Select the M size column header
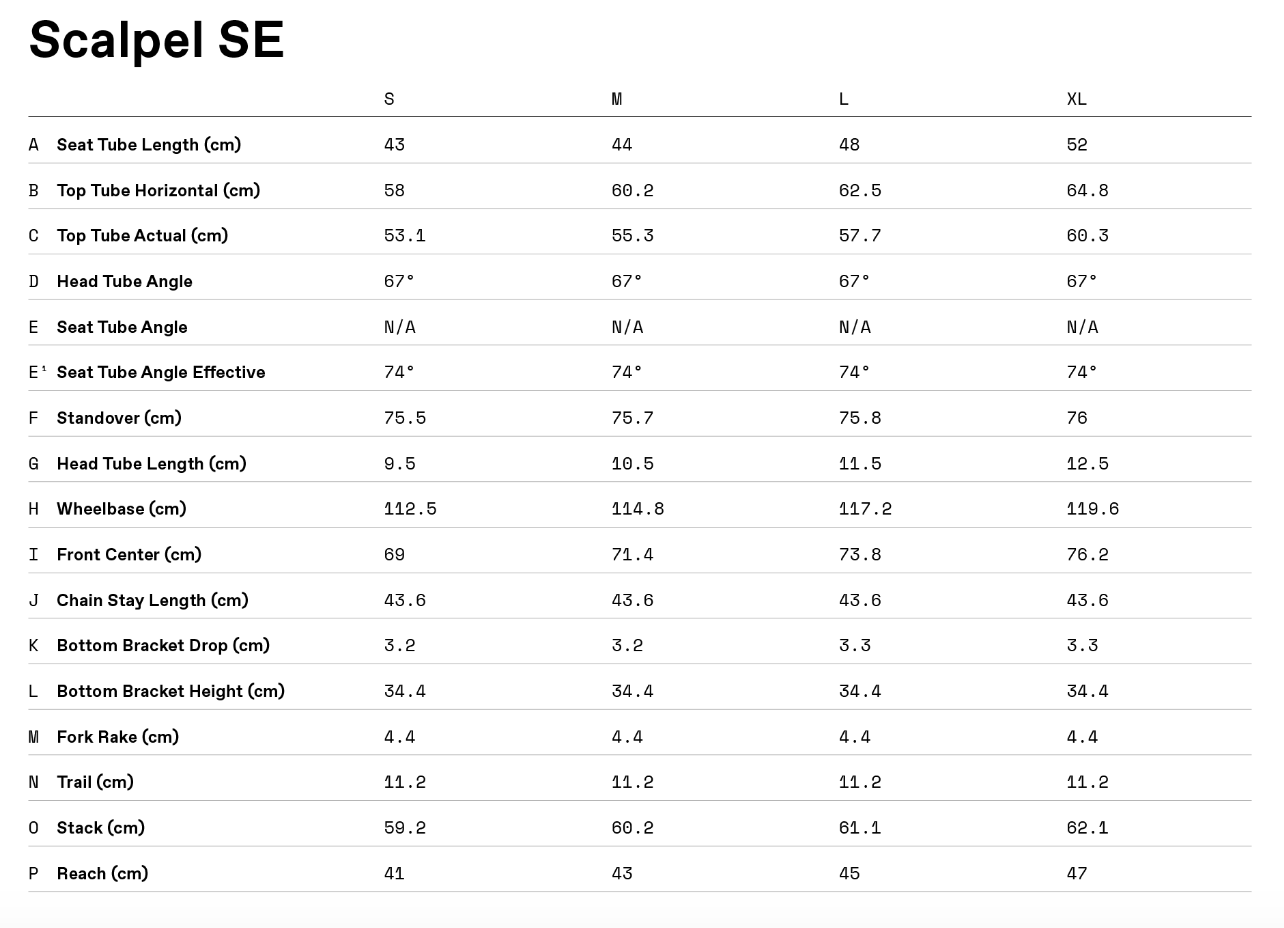 coord(617,99)
